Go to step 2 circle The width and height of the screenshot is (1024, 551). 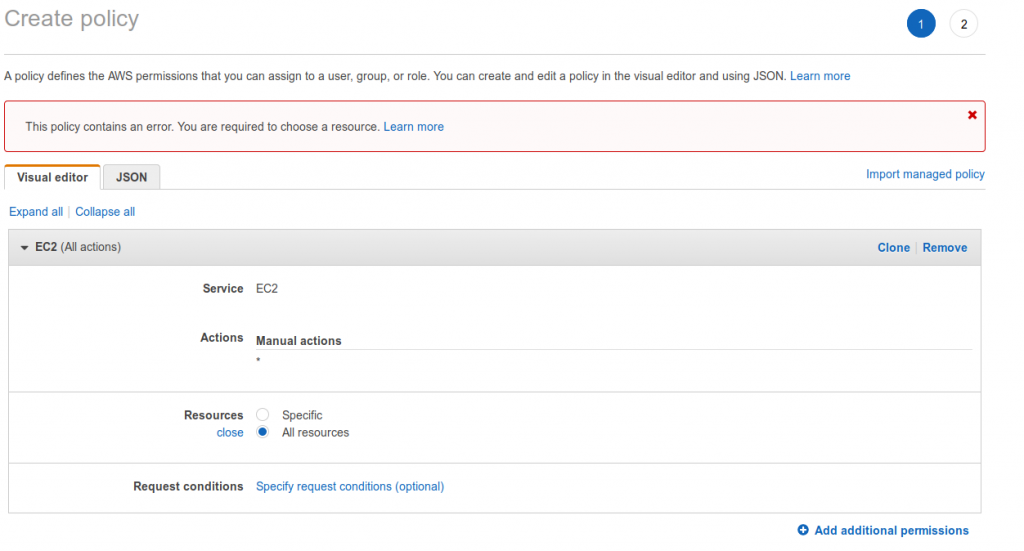(963, 24)
